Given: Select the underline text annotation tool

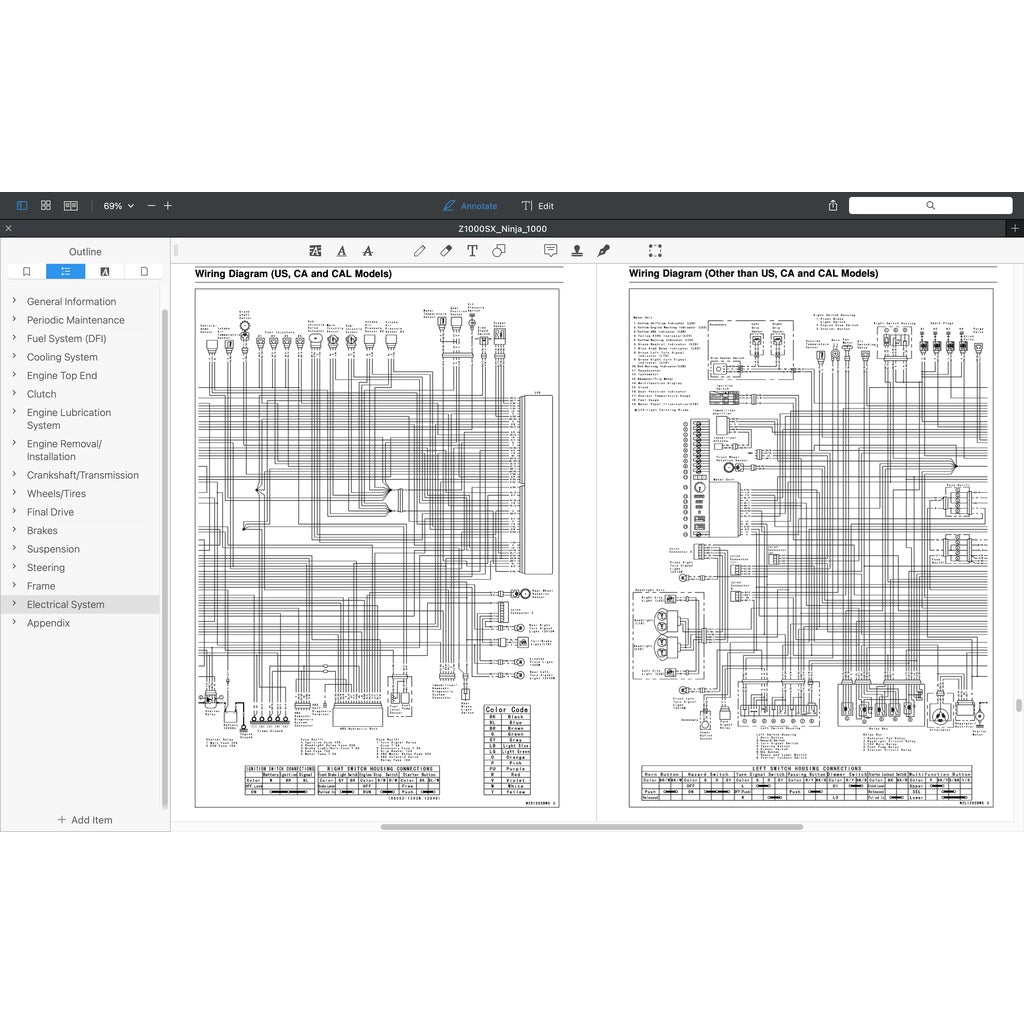Looking at the screenshot, I should point(342,251).
